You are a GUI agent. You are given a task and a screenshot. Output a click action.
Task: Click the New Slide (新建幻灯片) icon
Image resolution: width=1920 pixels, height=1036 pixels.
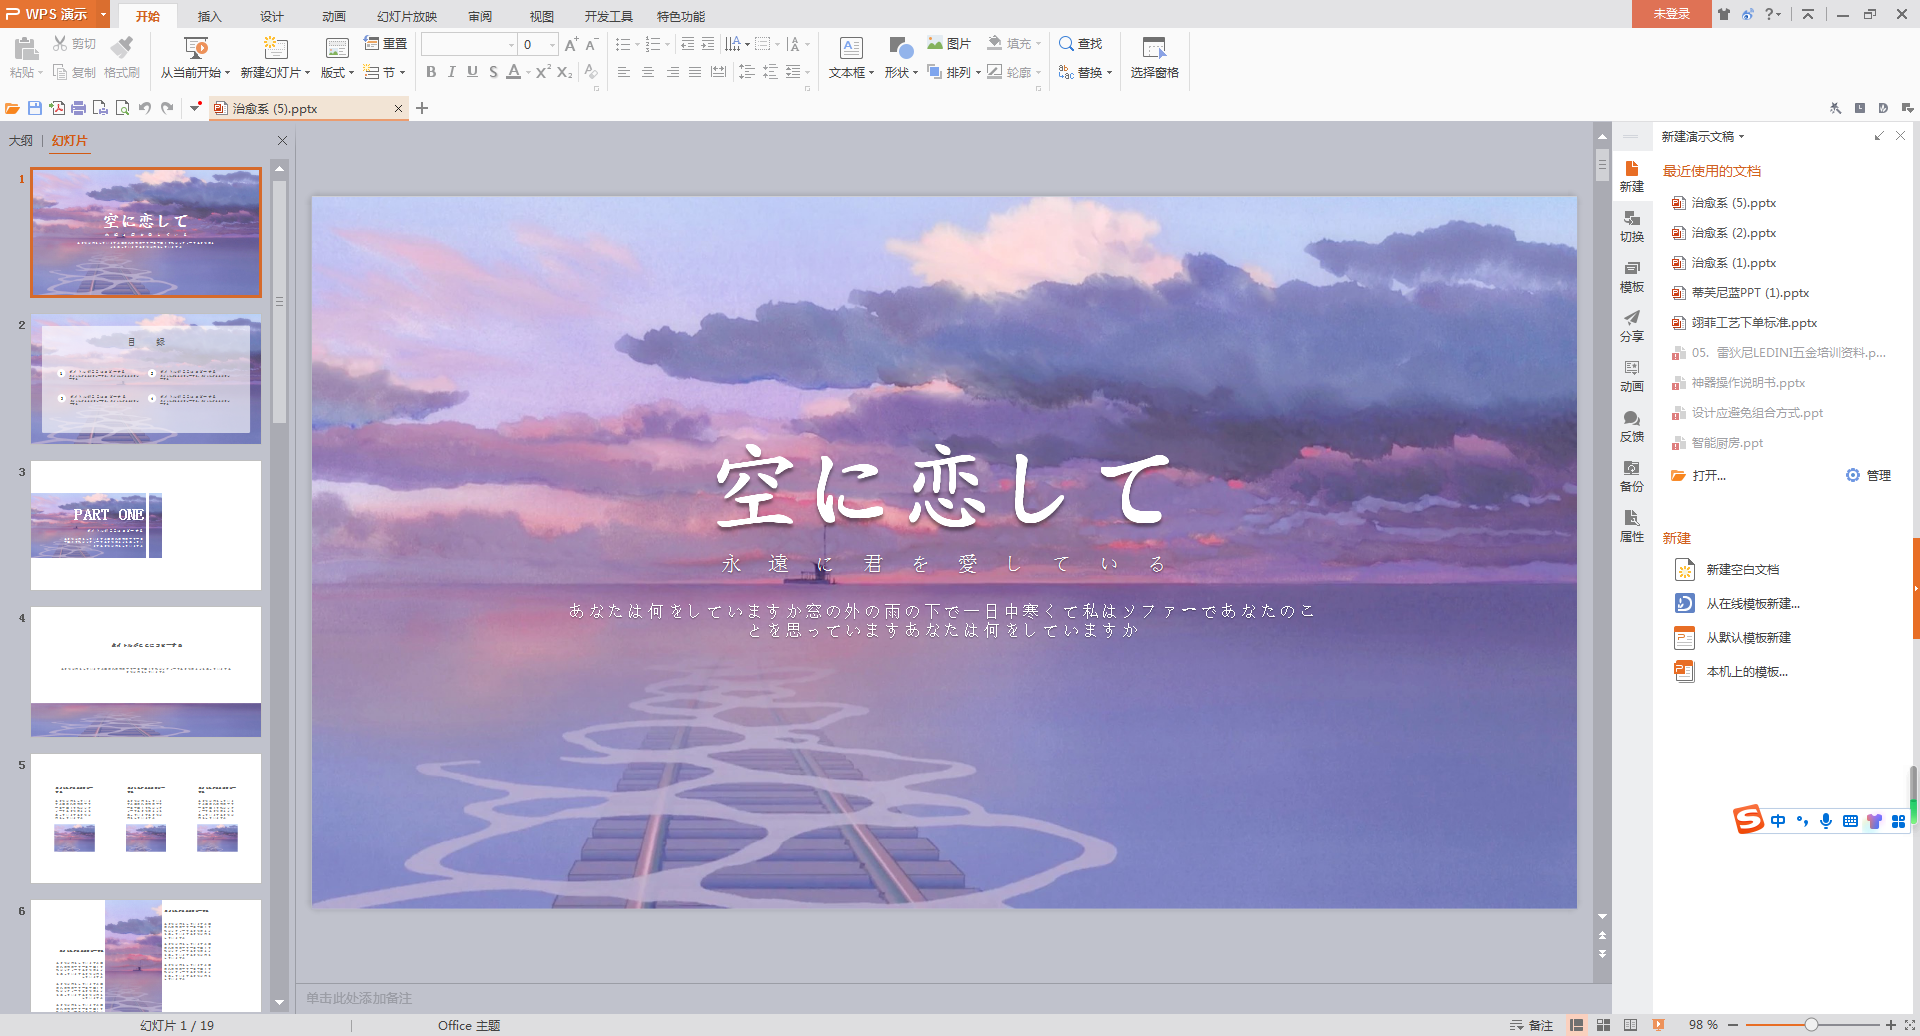(x=276, y=48)
